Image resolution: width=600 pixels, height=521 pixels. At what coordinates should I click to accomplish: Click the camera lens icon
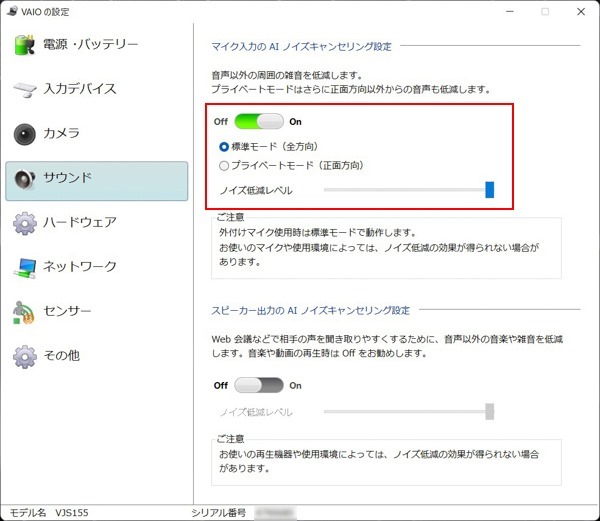click(24, 134)
